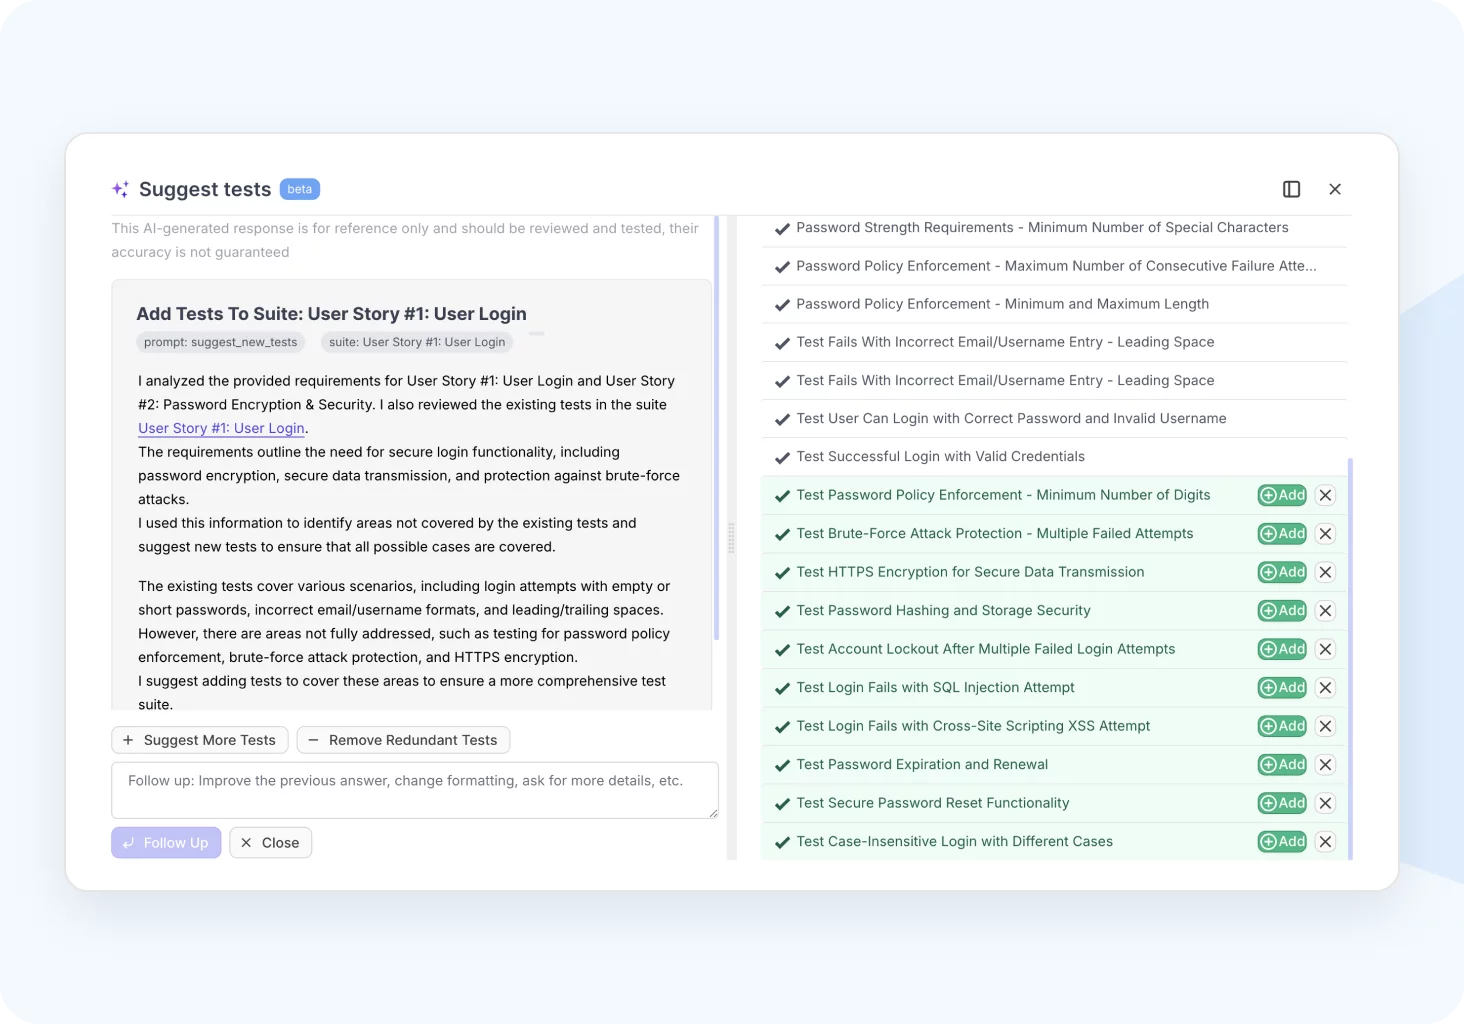The height and width of the screenshot is (1024, 1464).
Task: Click the Suggest More Tests button
Action: (x=200, y=740)
